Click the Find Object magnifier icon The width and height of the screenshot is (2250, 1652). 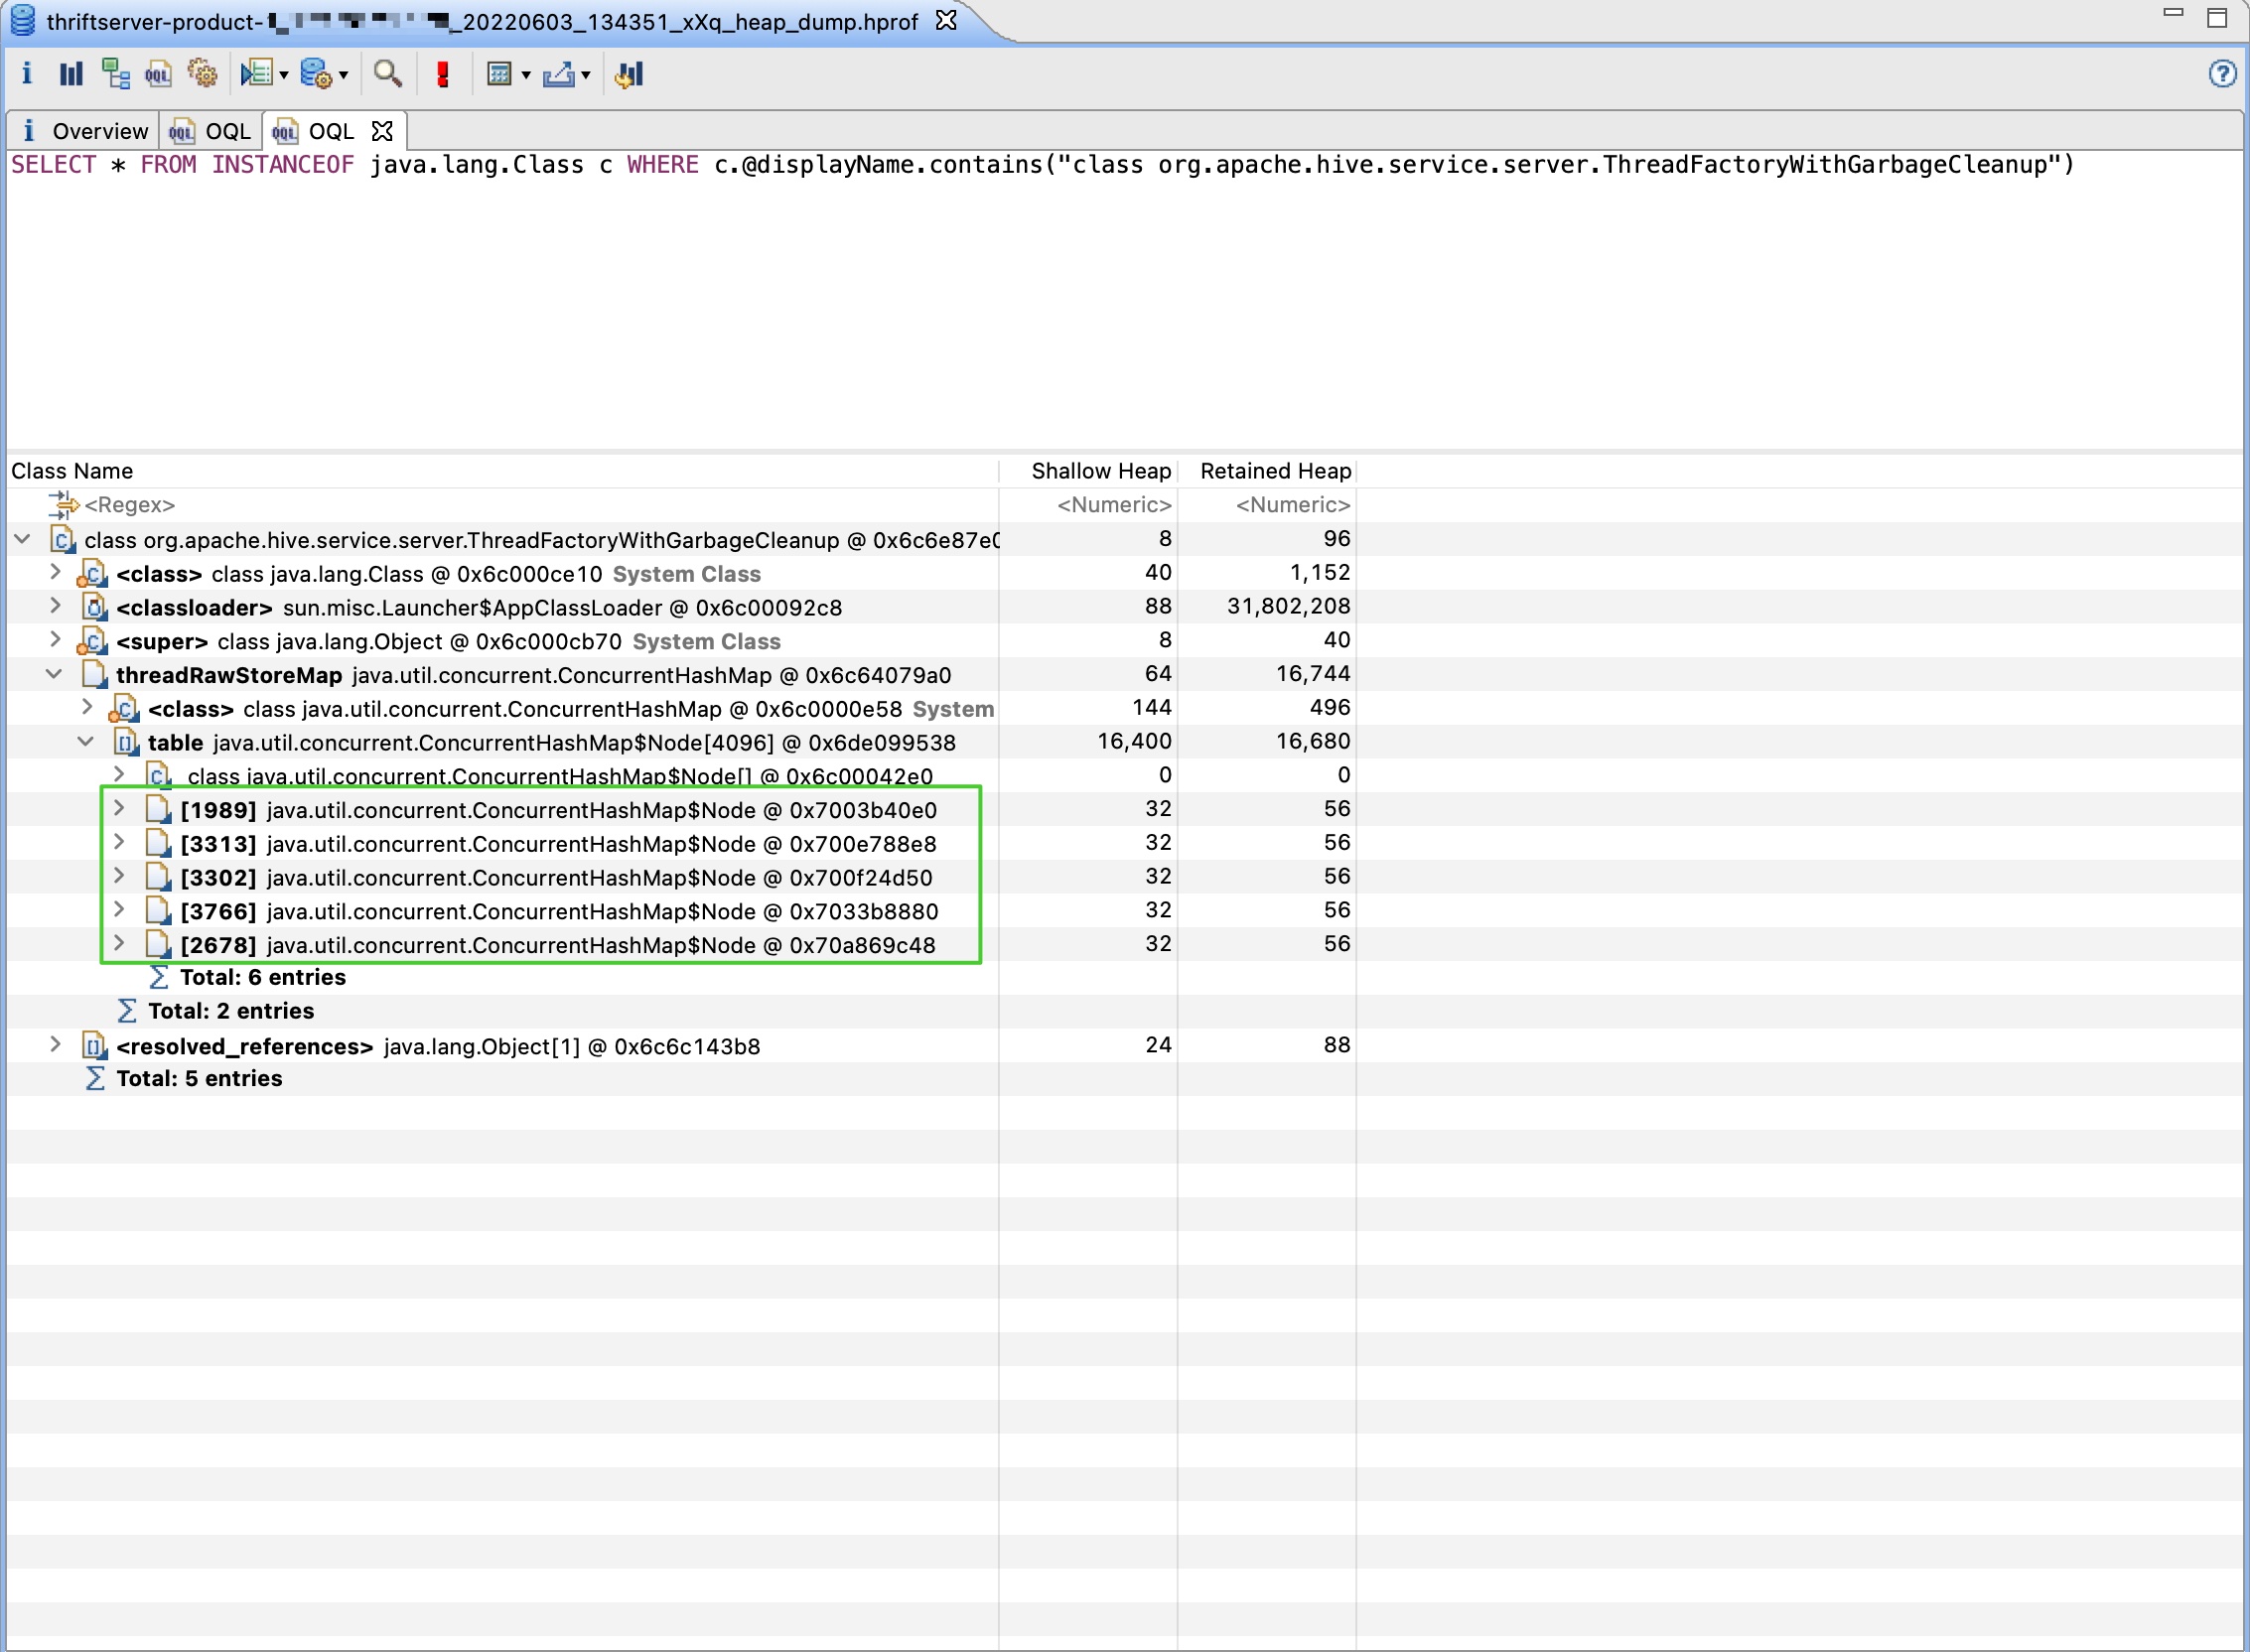387,74
